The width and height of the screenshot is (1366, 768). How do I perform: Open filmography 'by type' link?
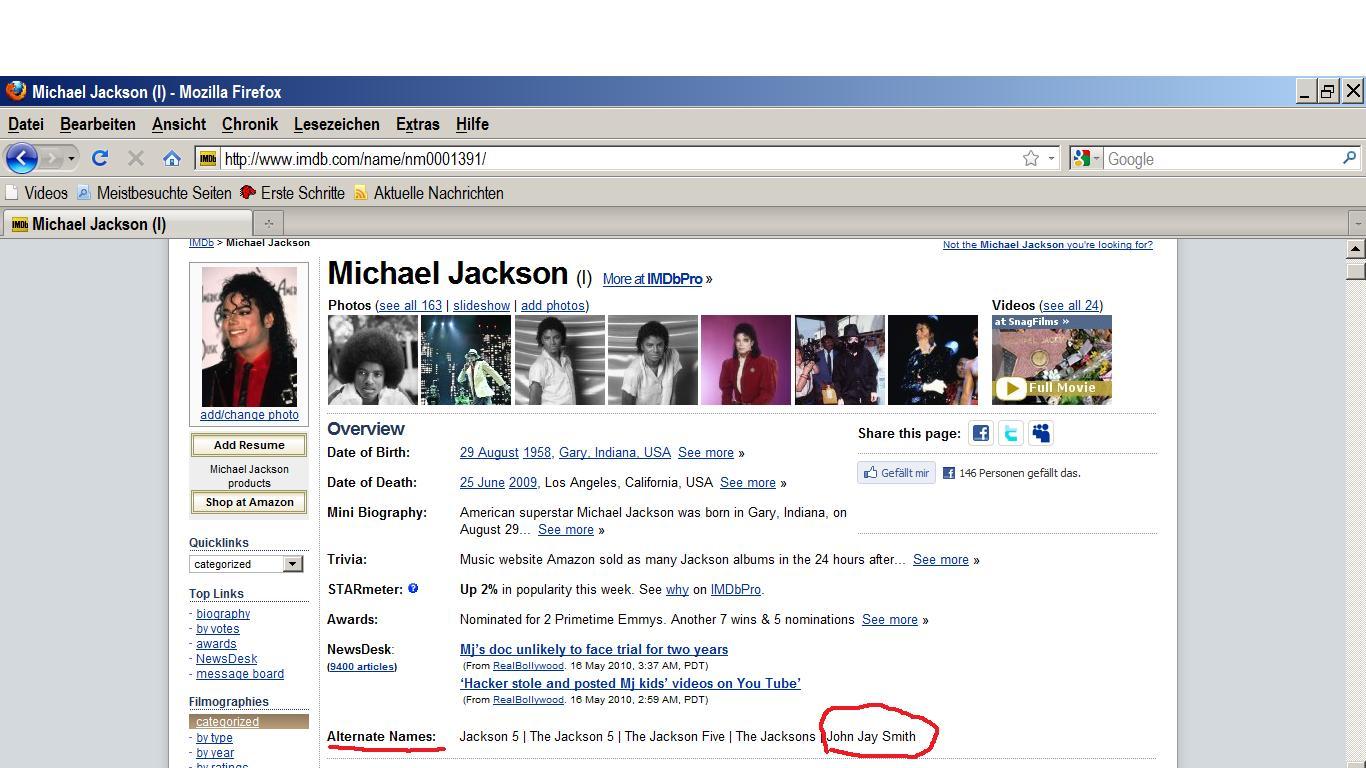(x=214, y=738)
